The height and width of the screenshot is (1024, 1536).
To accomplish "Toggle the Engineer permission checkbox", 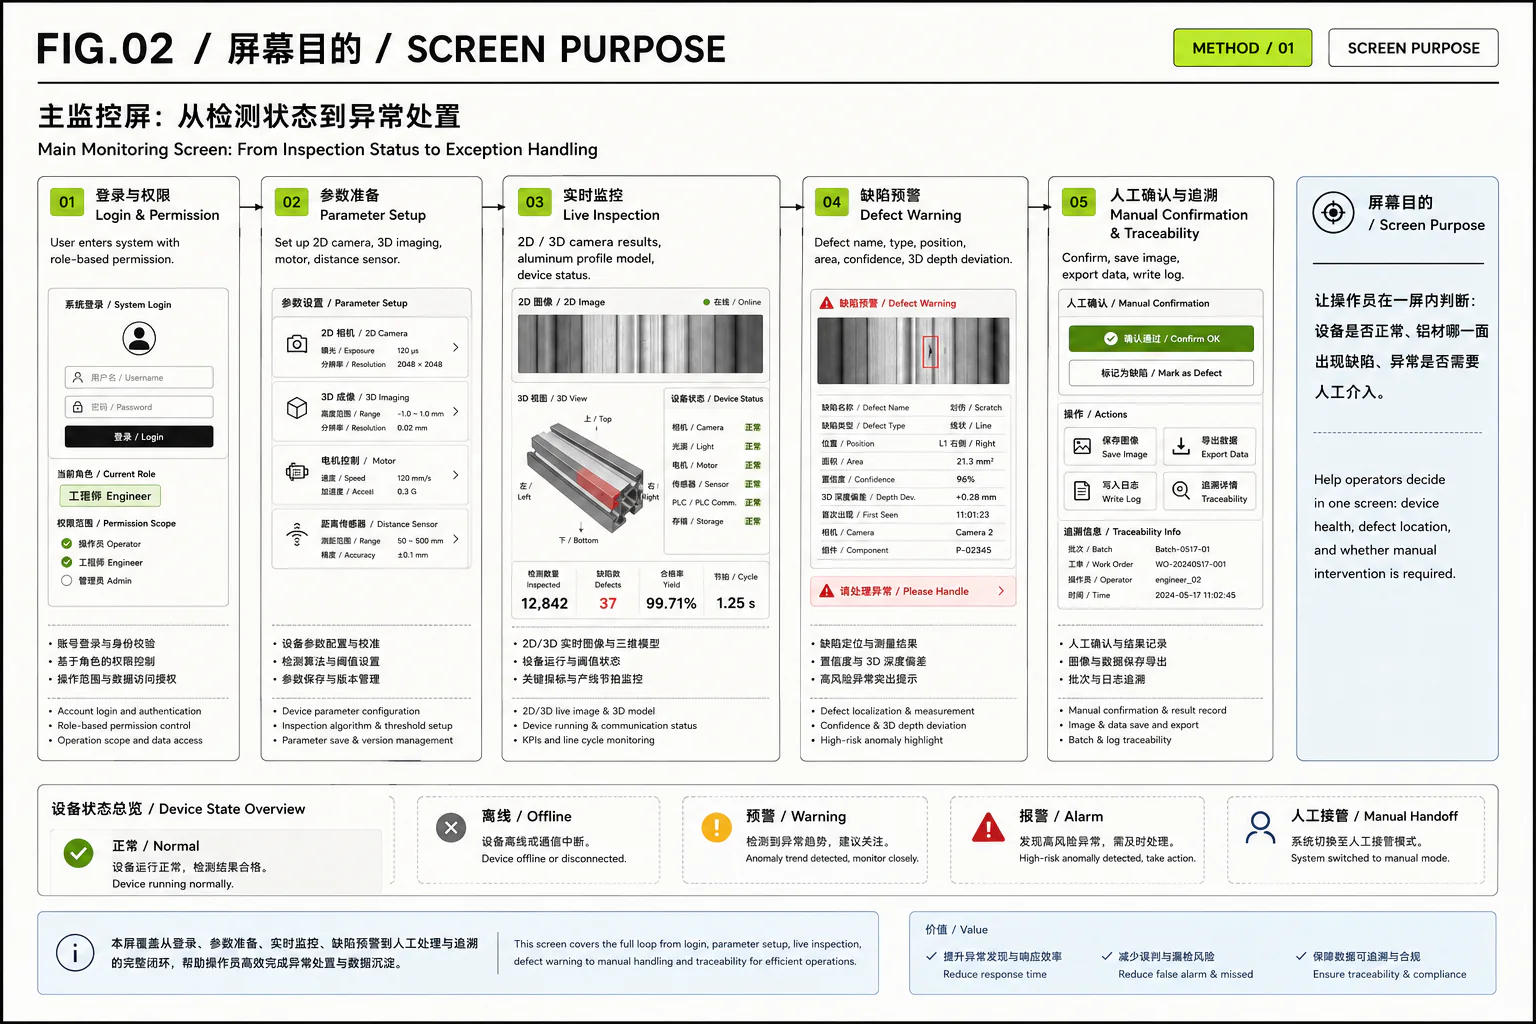I will coord(67,562).
